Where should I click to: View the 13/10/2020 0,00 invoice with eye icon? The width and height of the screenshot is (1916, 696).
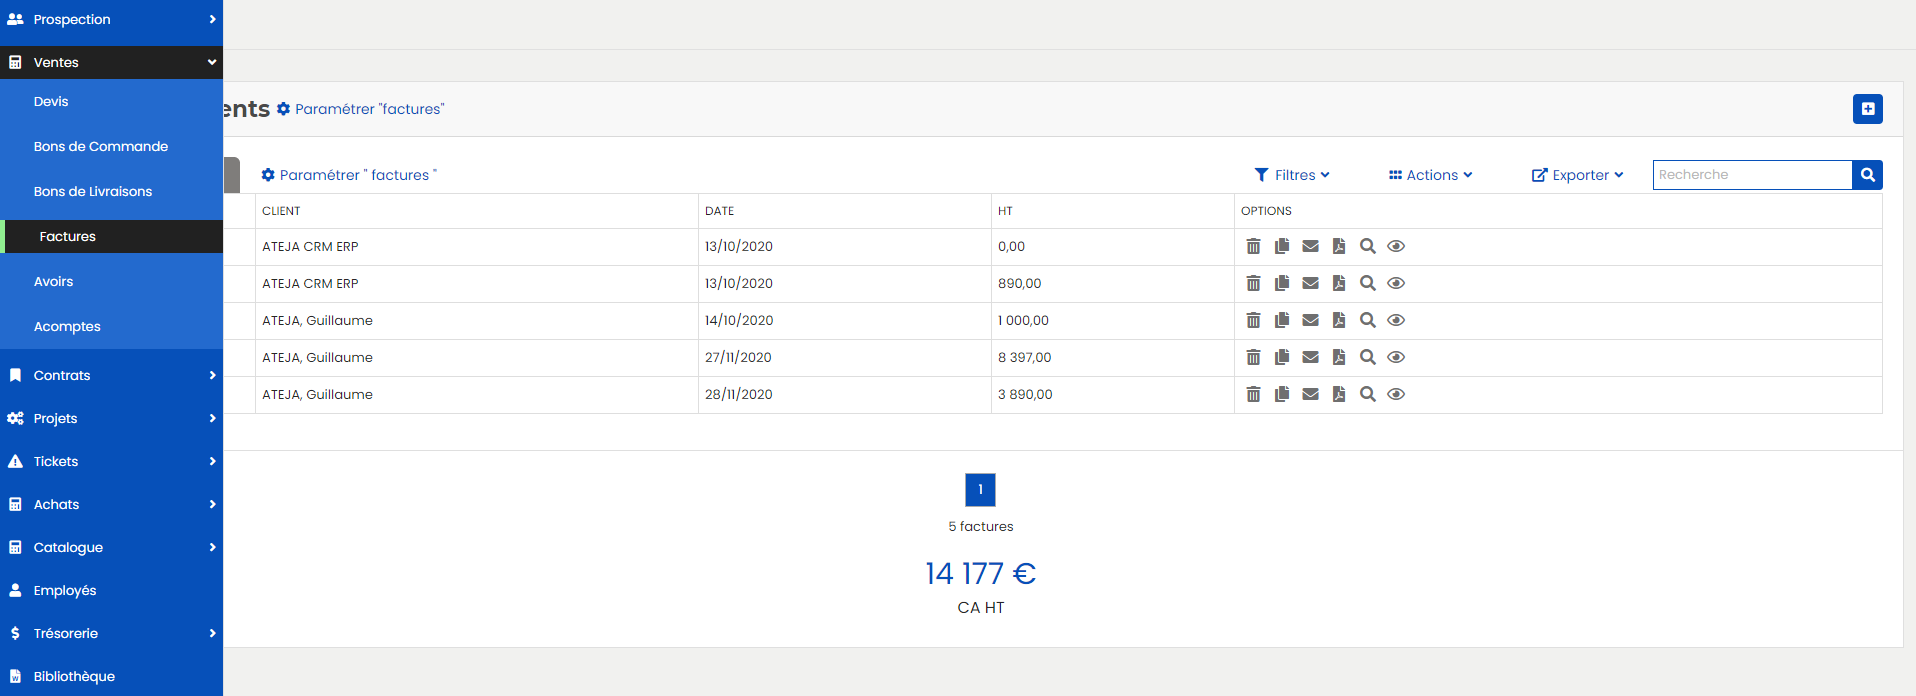tap(1397, 246)
